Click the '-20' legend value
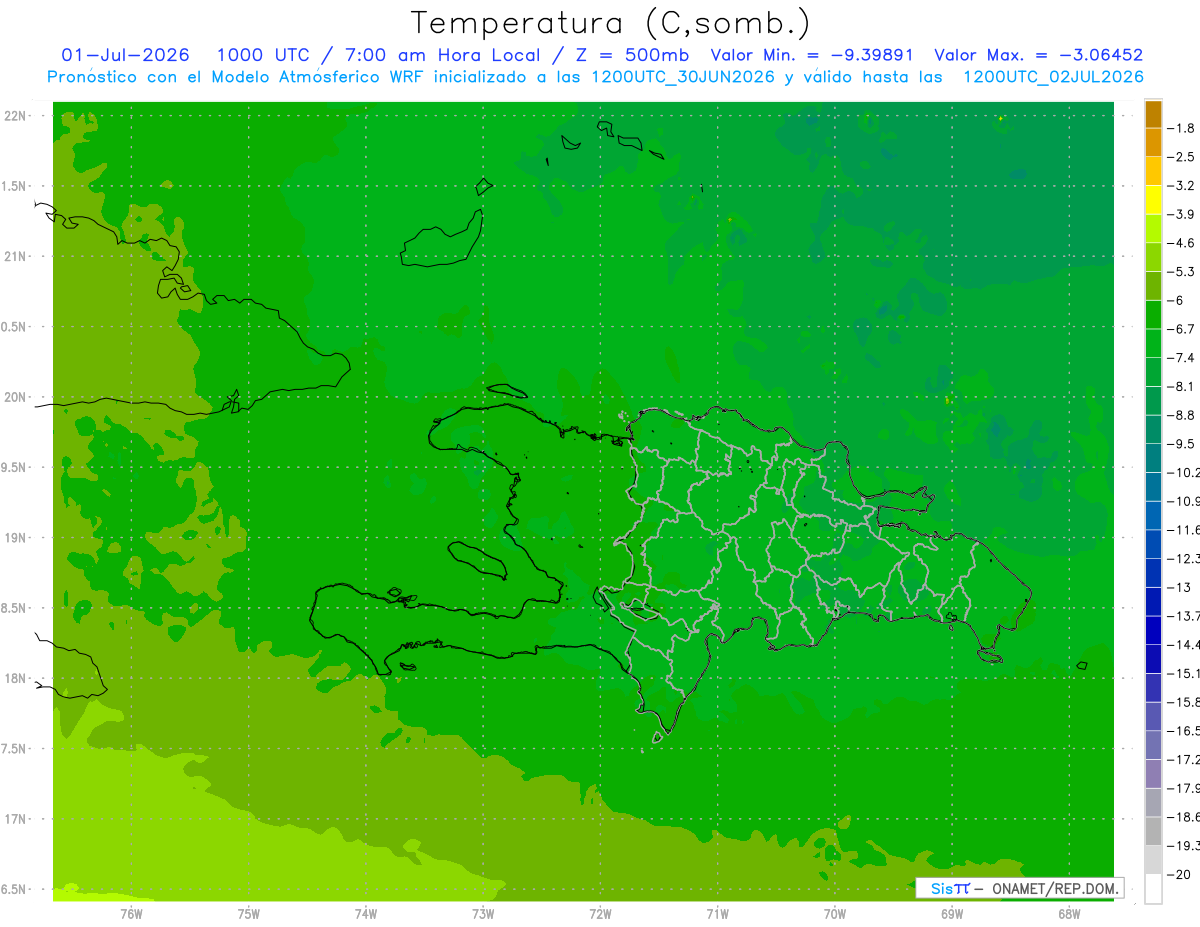Viewport: 1200px width, 927px height. tap(1178, 874)
